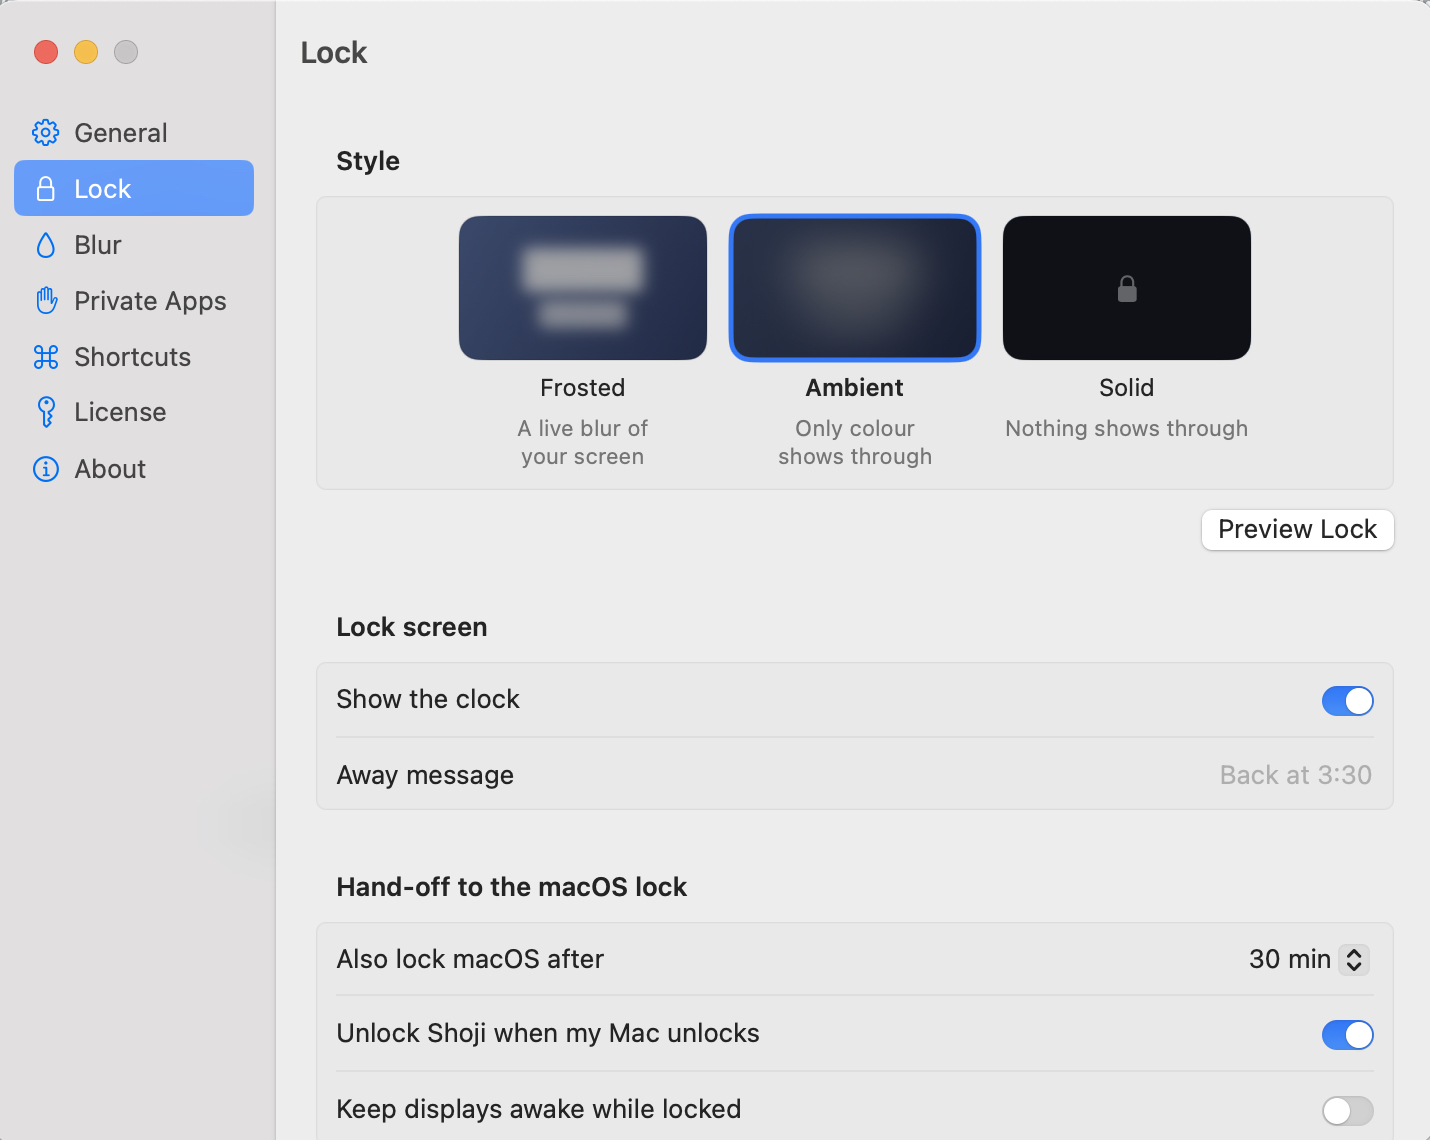Choose the Frosted style thumbnail
1430x1140 pixels.
point(583,288)
